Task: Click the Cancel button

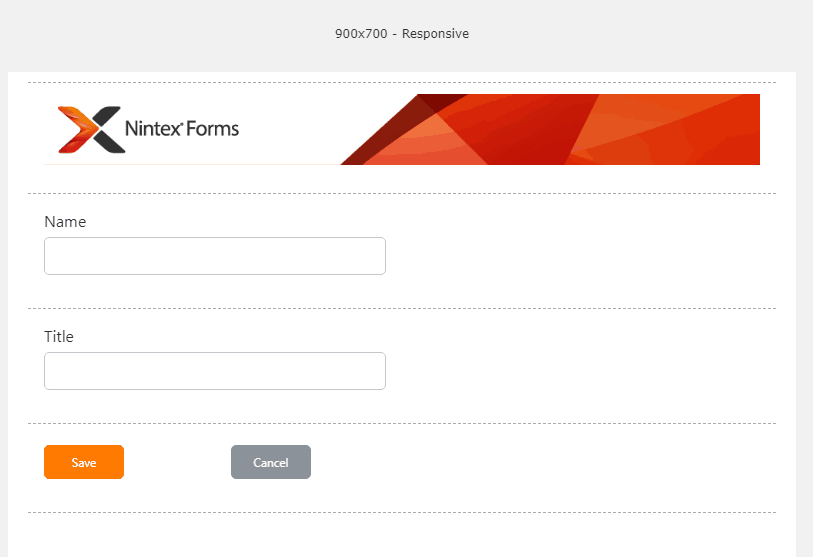Action: click(271, 462)
